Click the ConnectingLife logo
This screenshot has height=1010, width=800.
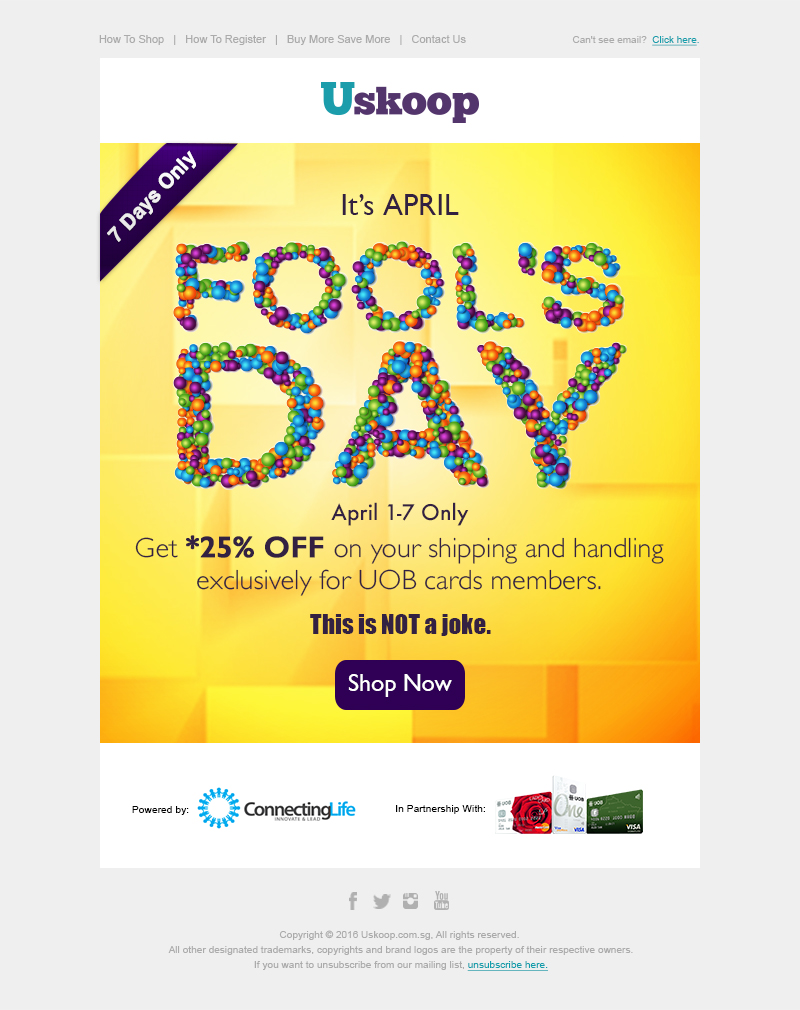pyautogui.click(x=277, y=809)
